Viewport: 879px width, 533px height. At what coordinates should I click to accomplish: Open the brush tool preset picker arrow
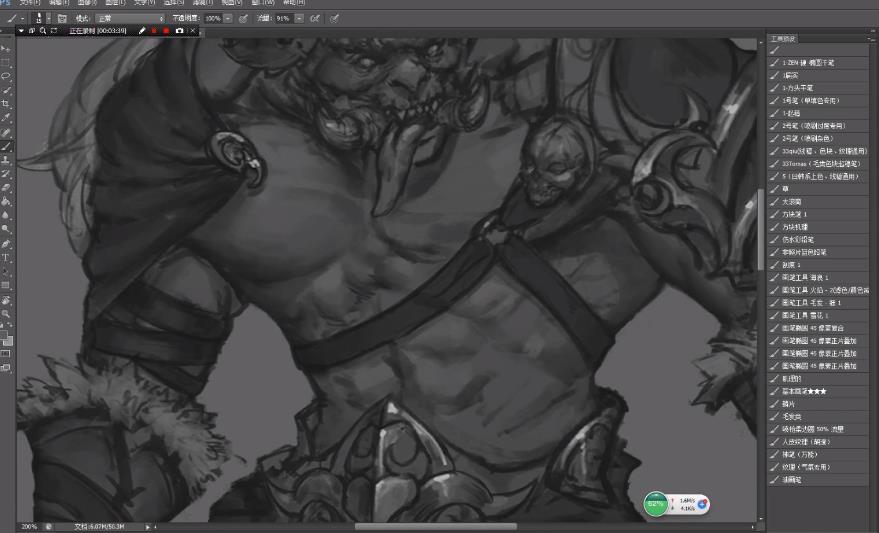pyautogui.click(x=22, y=18)
